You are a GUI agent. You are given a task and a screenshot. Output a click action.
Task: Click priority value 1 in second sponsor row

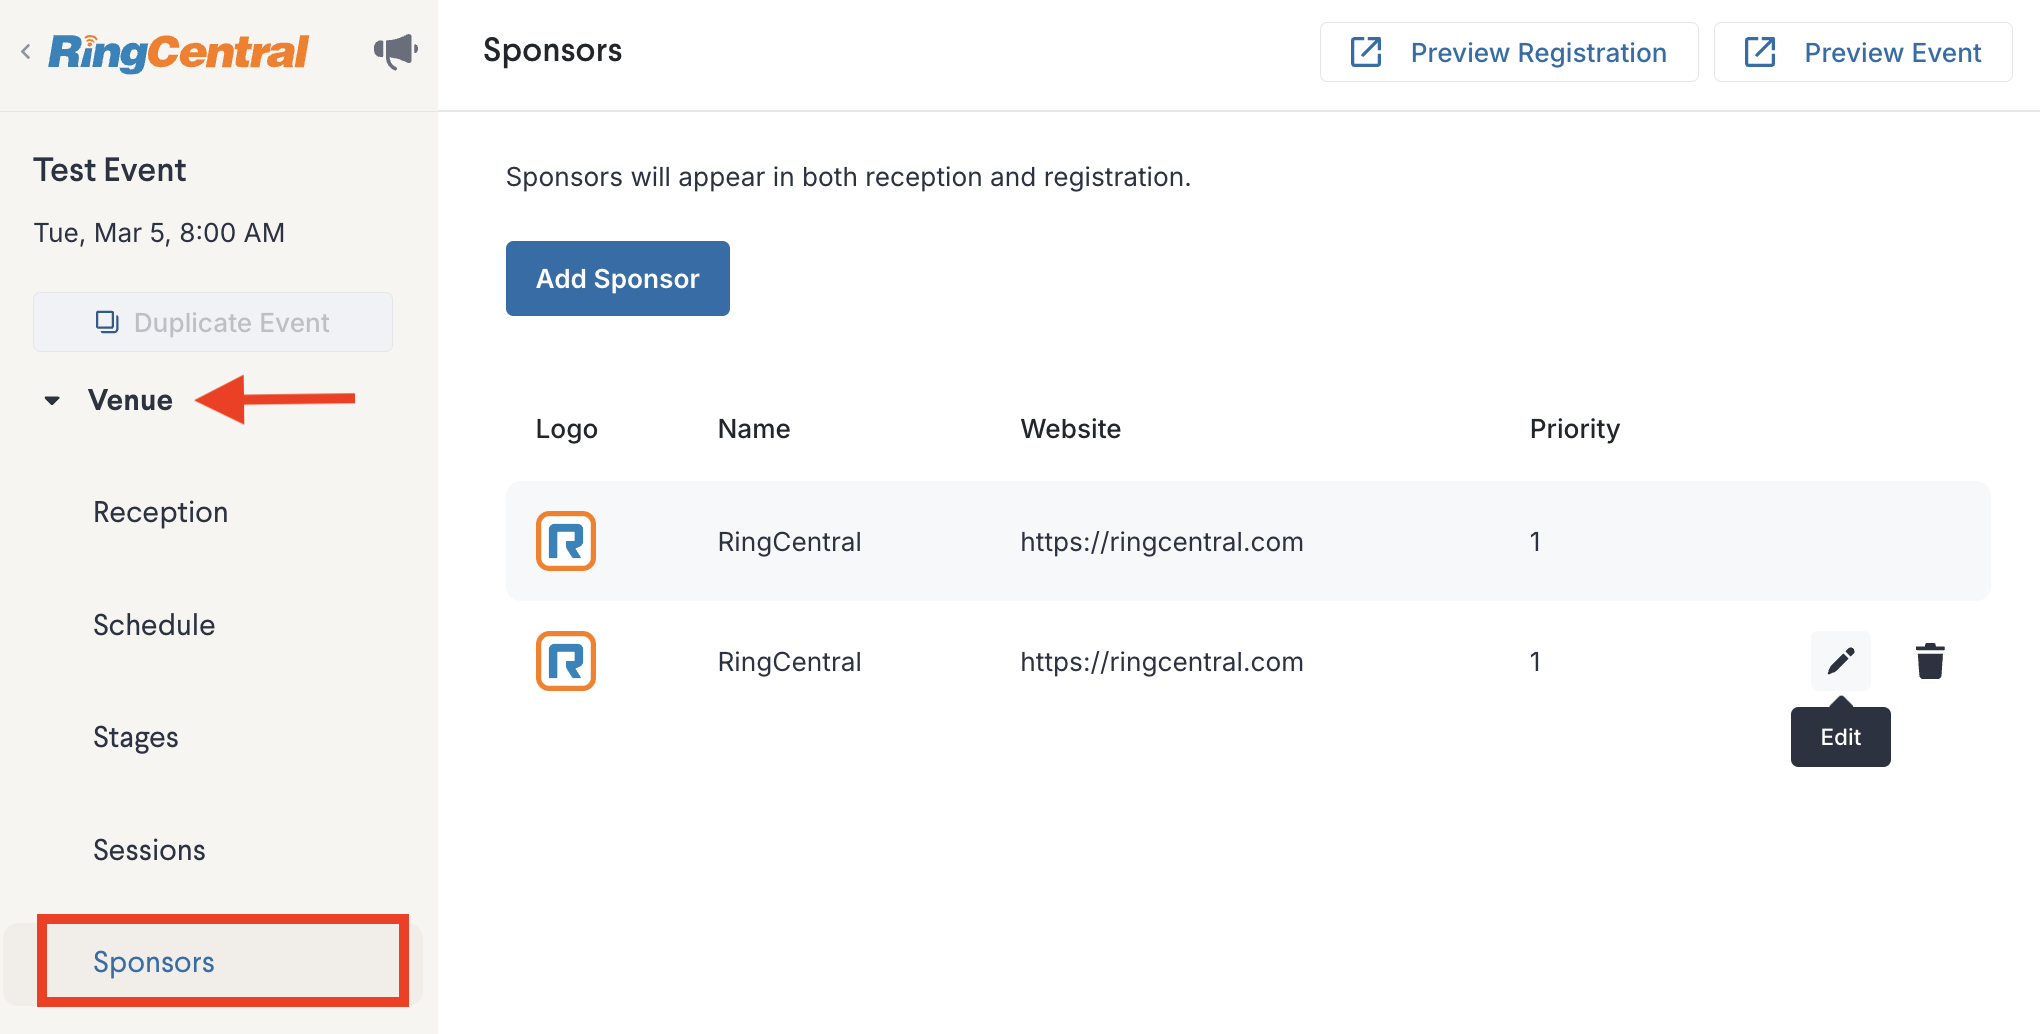point(1535,662)
